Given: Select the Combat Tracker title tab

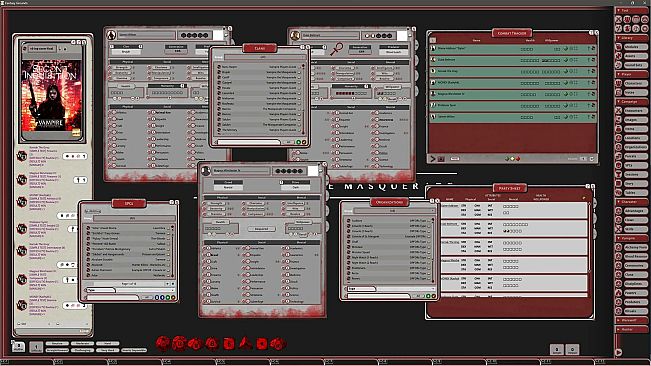Looking at the screenshot, I should click(512, 33).
